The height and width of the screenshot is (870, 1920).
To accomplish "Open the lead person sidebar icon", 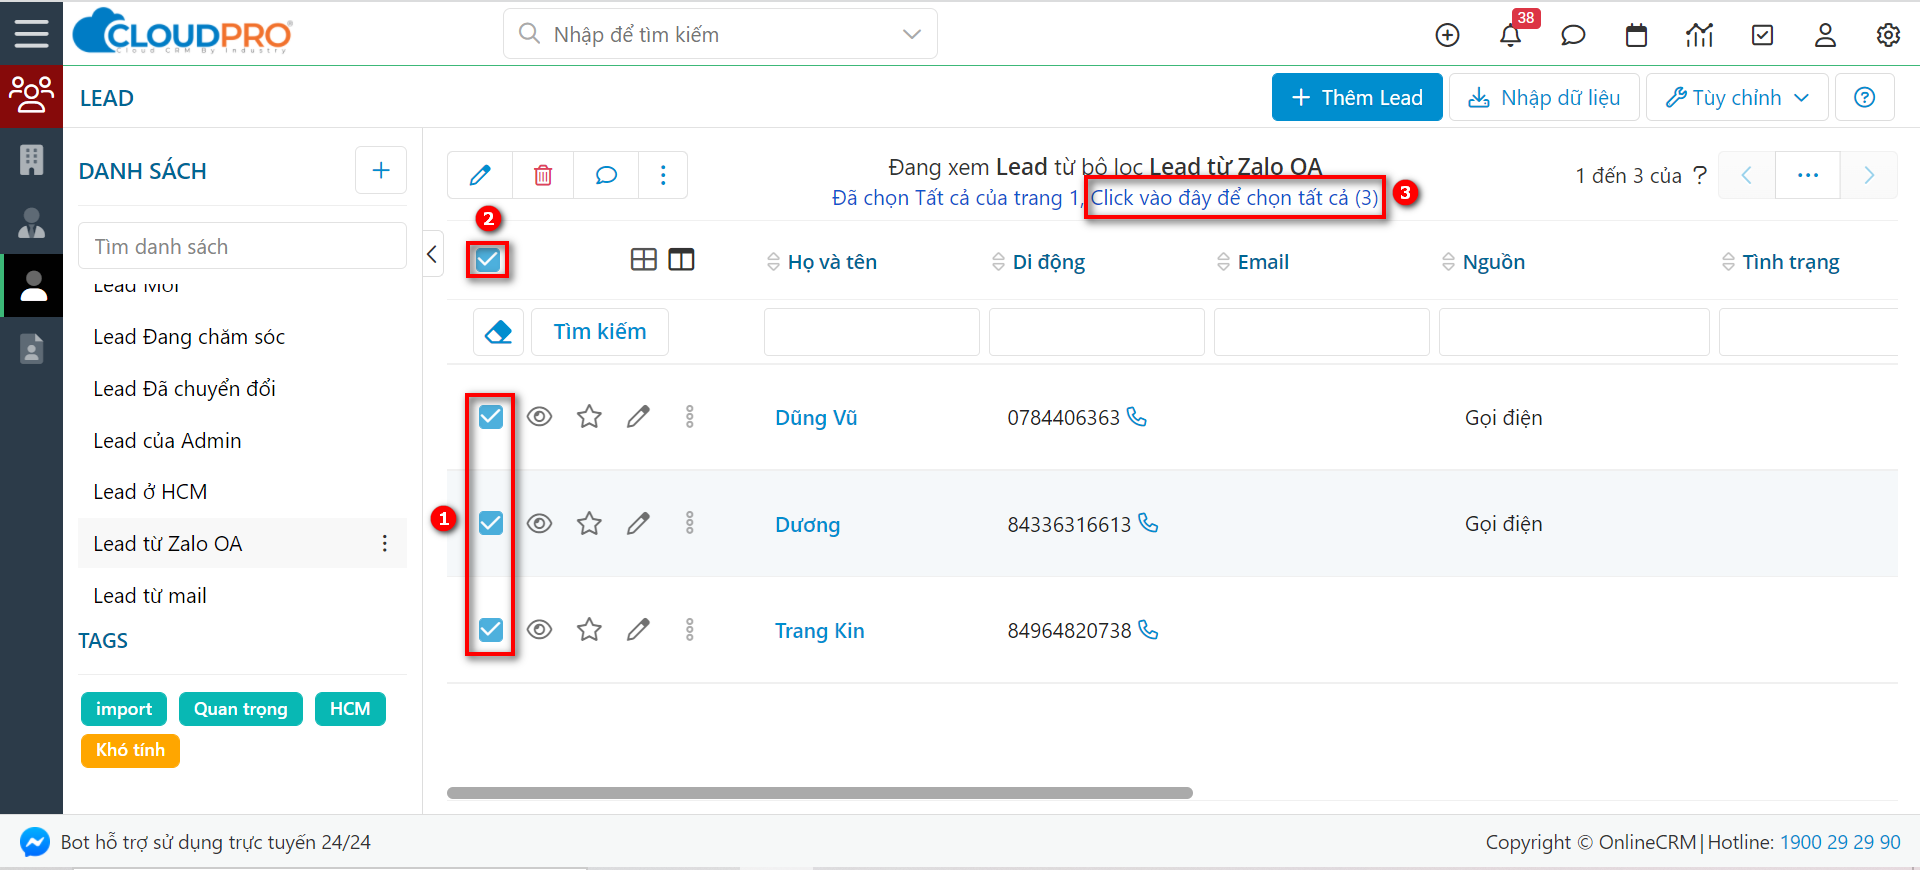I will point(33,285).
